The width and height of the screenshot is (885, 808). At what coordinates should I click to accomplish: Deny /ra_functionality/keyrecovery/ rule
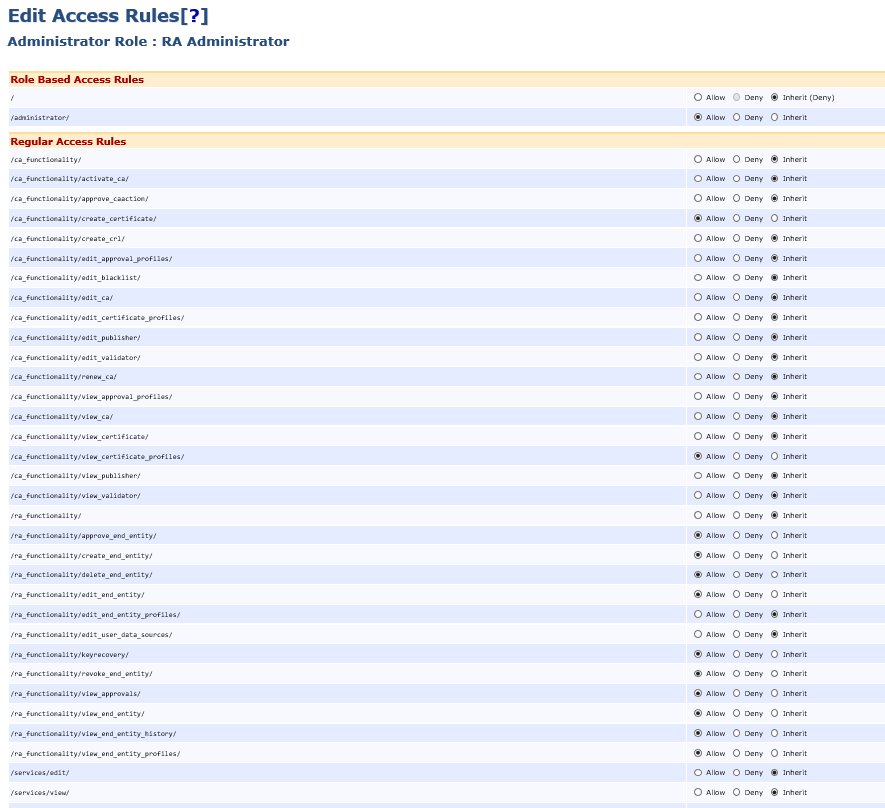pyautogui.click(x=737, y=654)
